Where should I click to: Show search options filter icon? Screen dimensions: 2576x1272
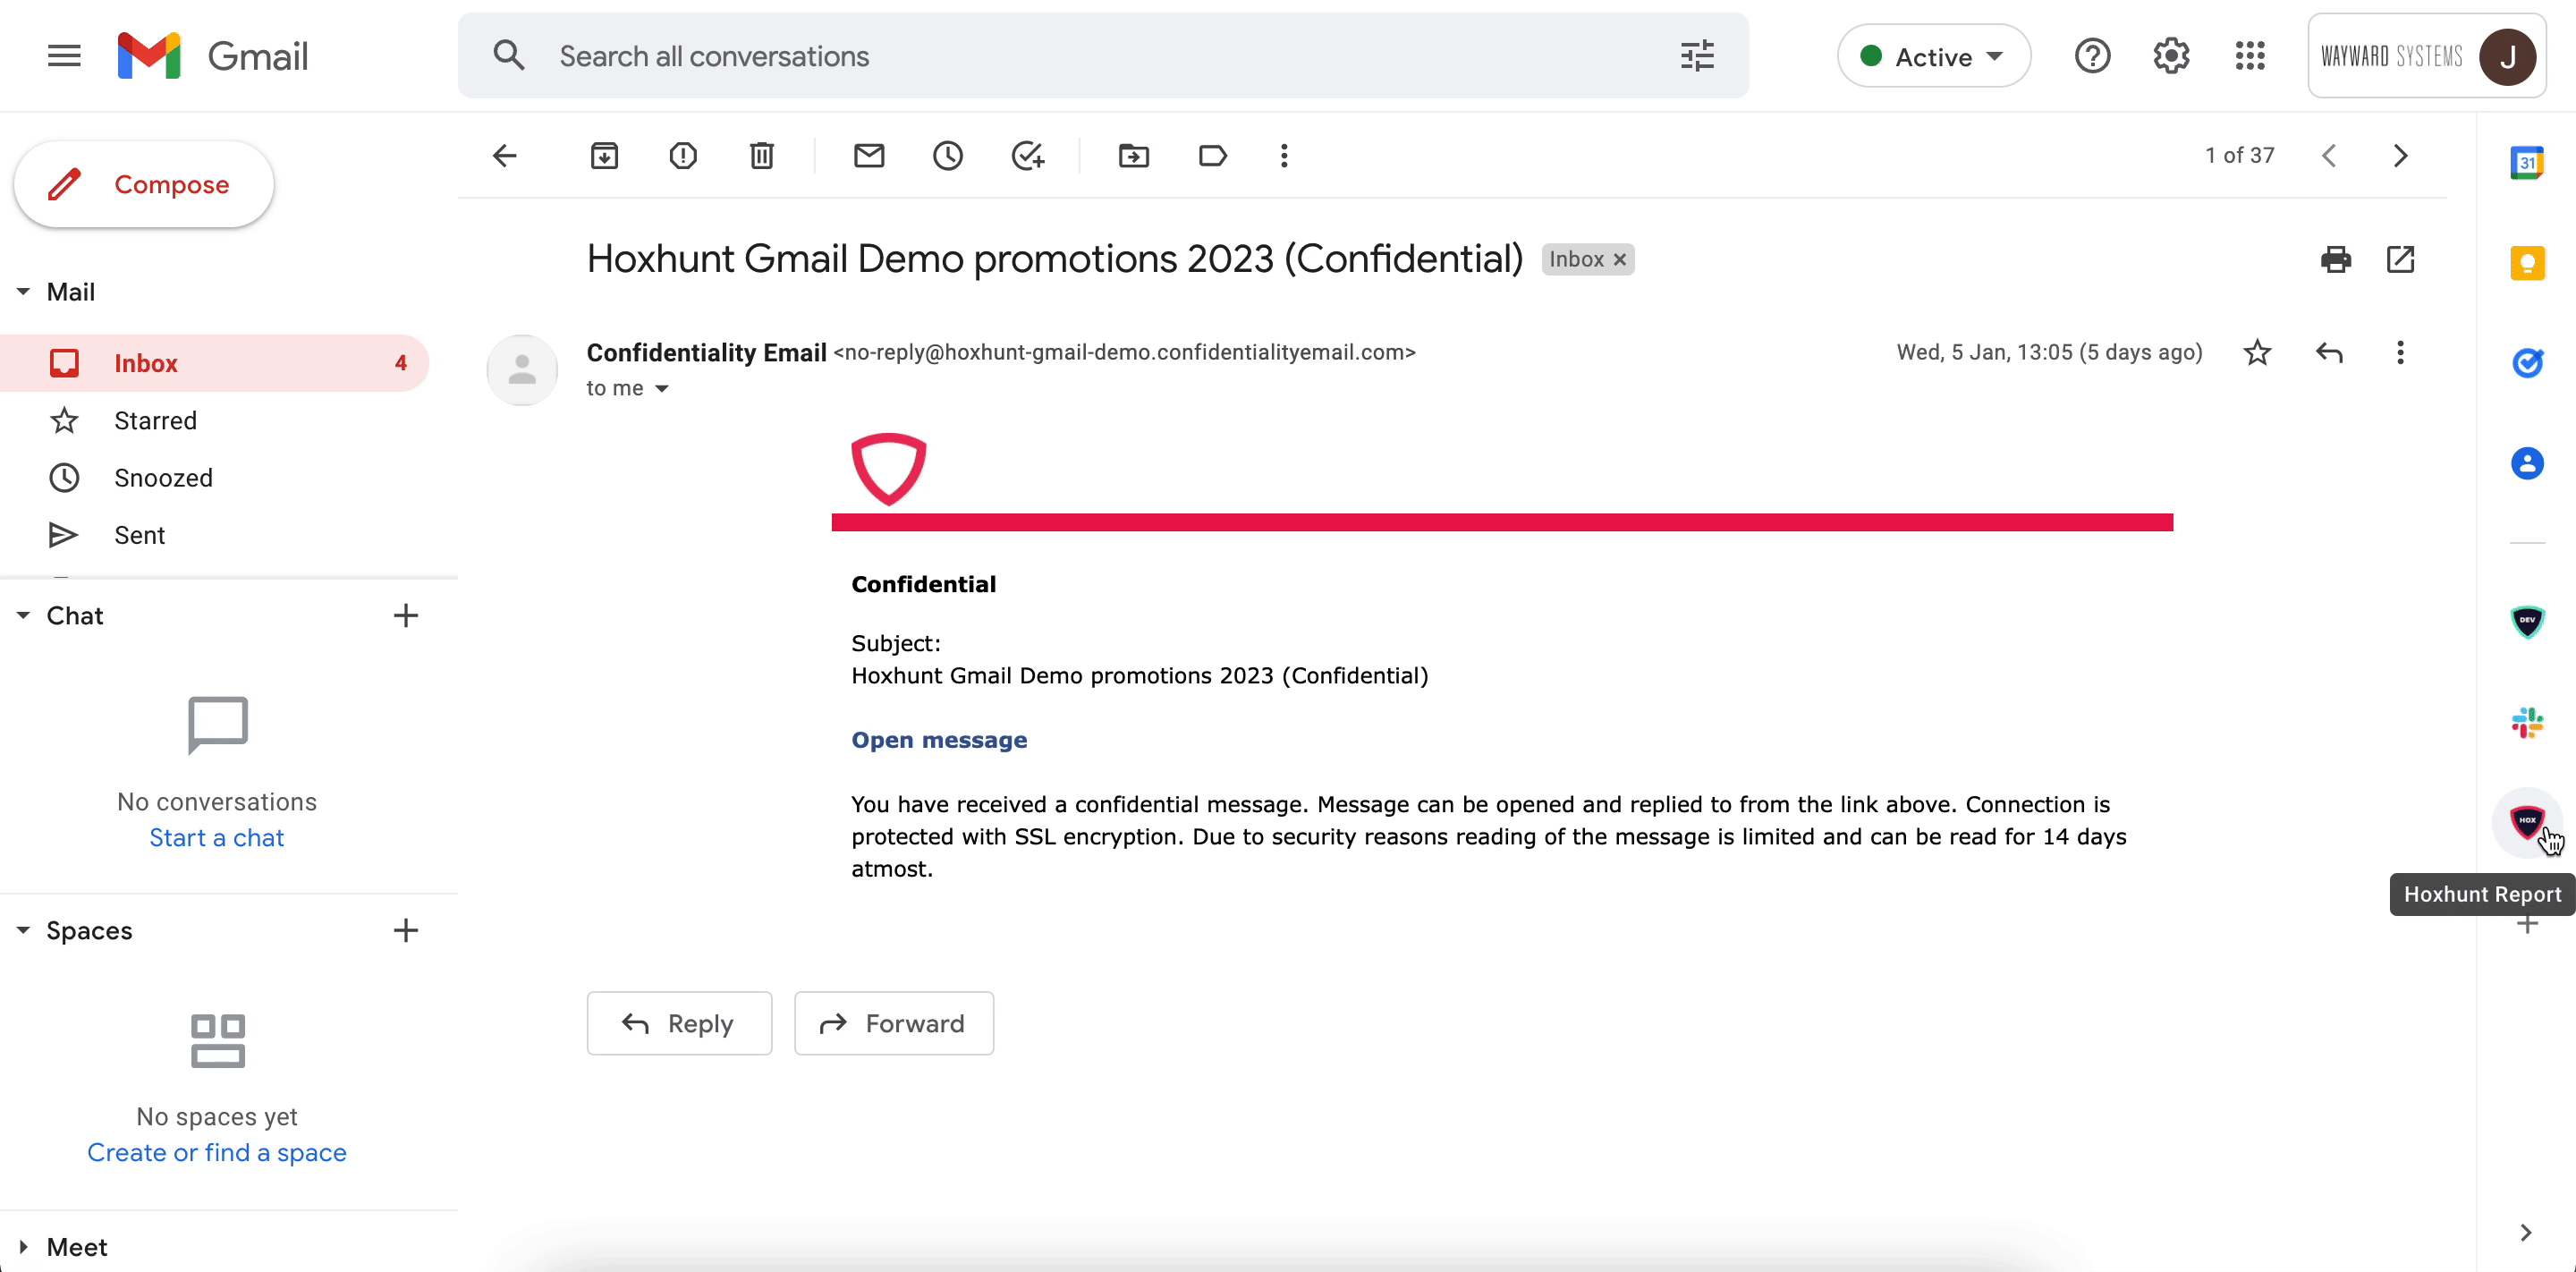coord(1697,56)
